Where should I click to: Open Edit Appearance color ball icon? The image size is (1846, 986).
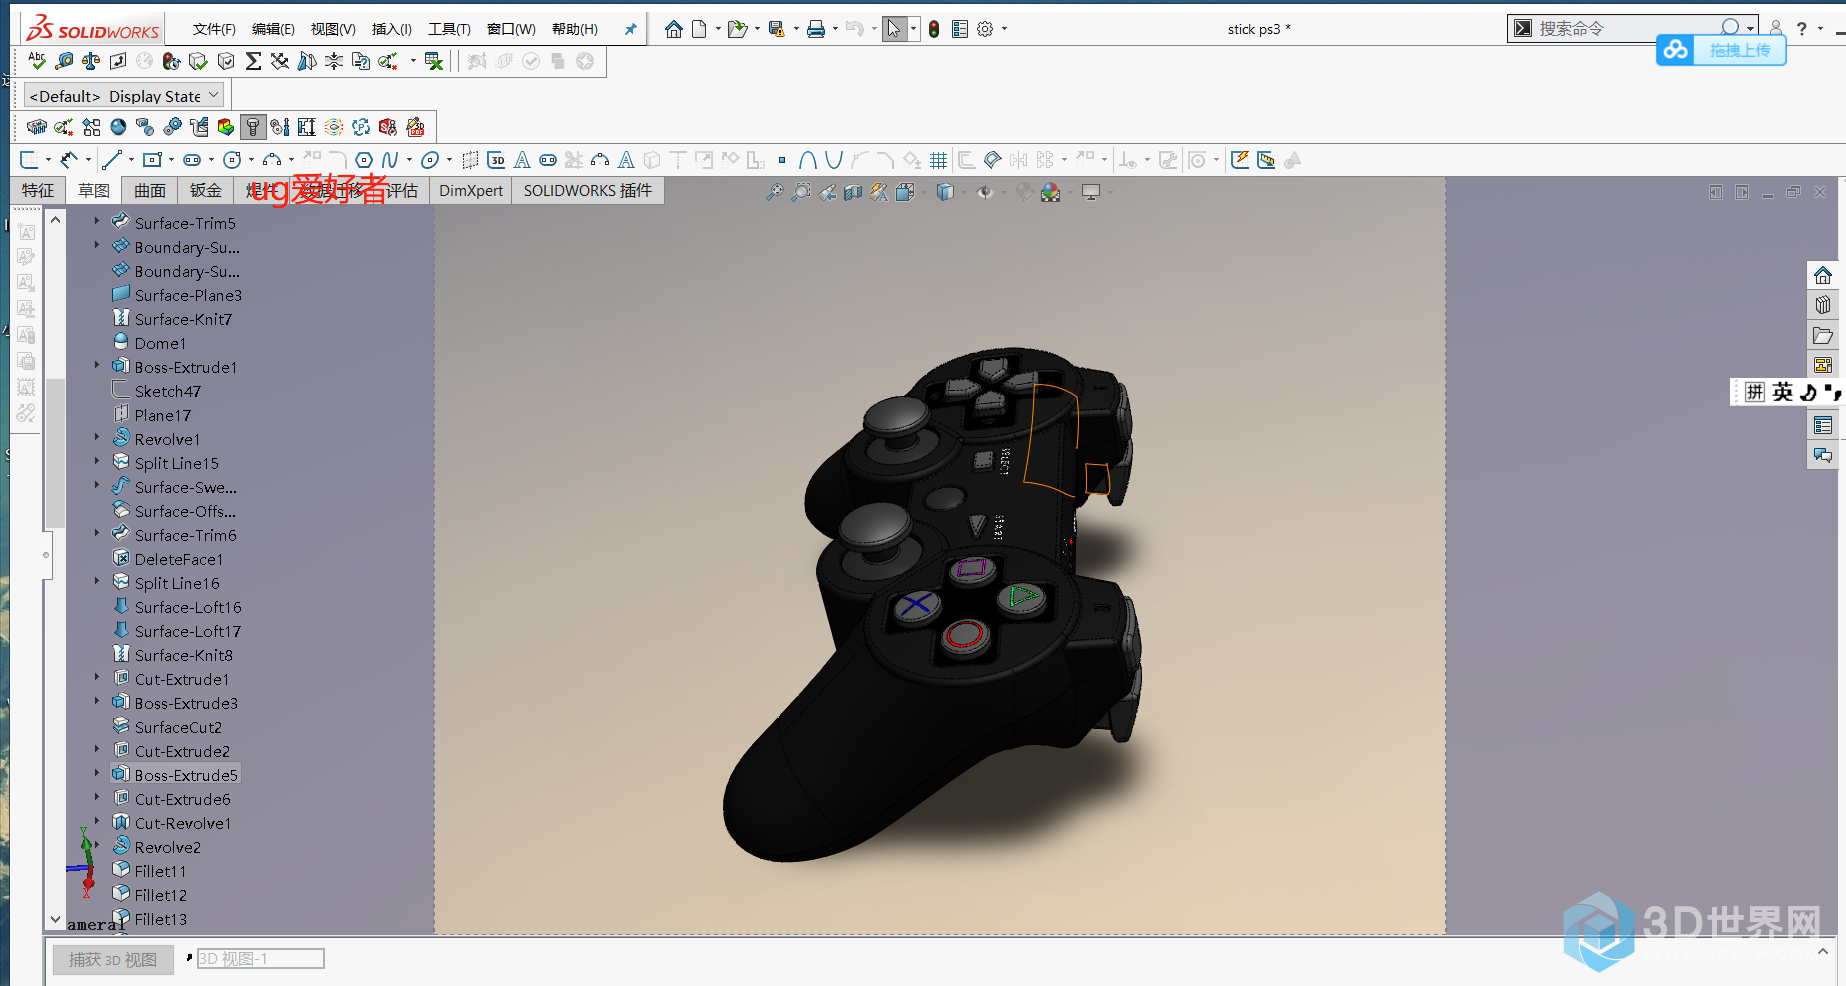[x=1050, y=192]
